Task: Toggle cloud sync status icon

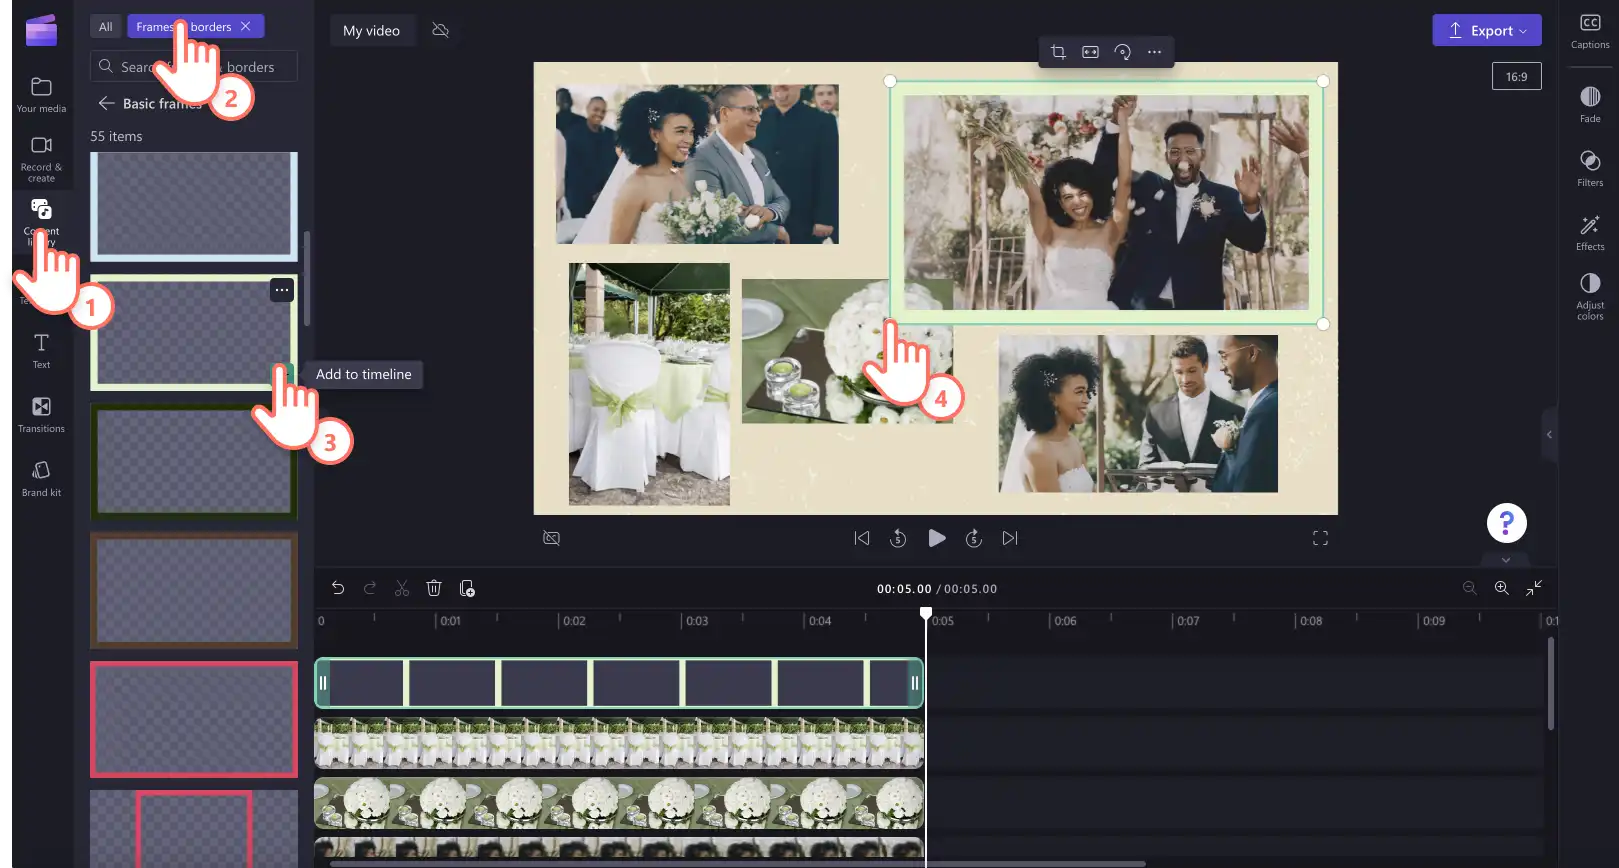Action: (x=440, y=30)
